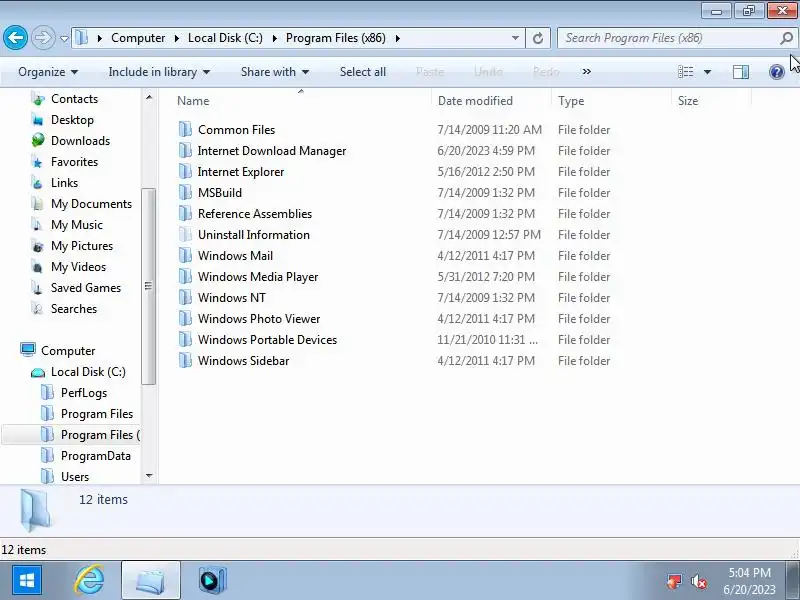
Task: Select Saved Games in the navigation pane
Action: [x=86, y=288]
